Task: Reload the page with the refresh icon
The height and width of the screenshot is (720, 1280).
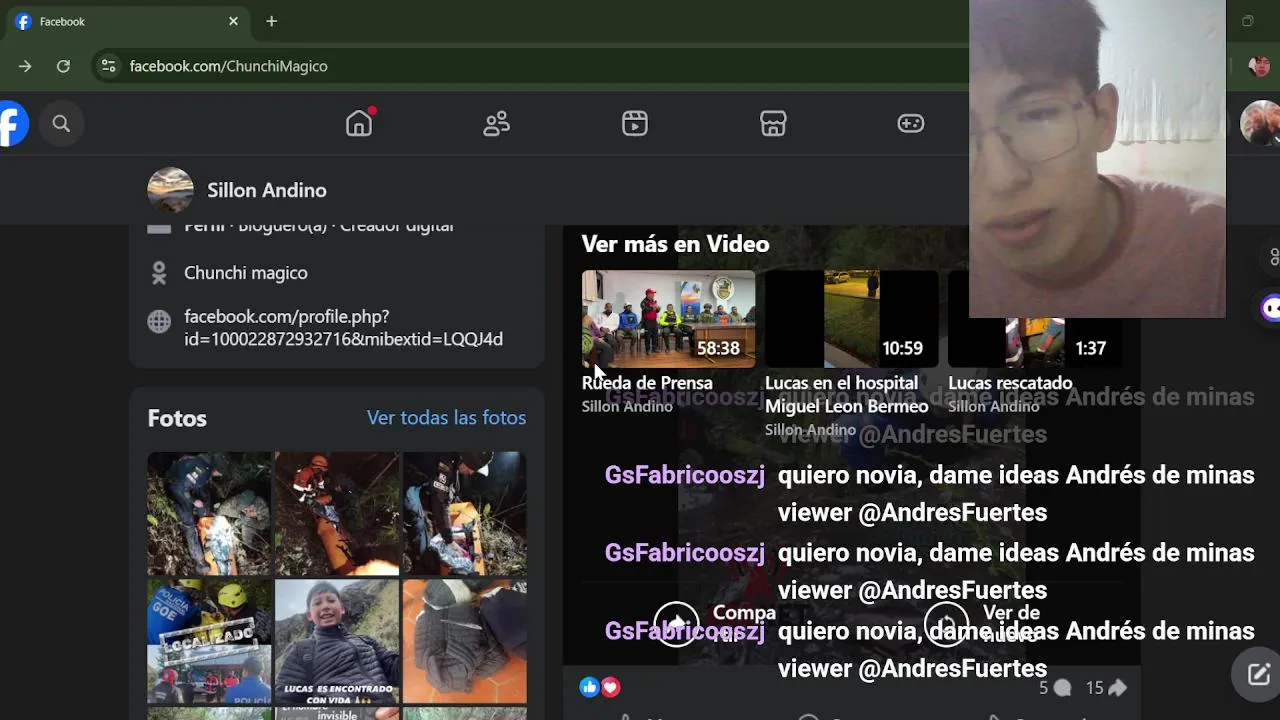Action: 63,66
